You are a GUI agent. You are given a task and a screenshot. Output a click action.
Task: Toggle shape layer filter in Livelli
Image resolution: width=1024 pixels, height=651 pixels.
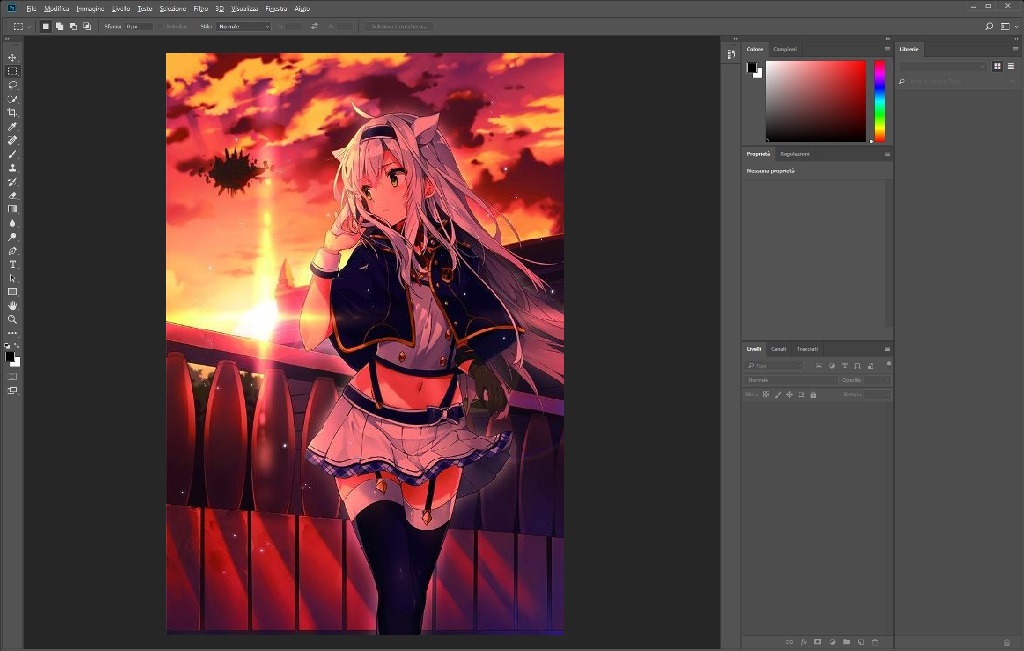(857, 366)
